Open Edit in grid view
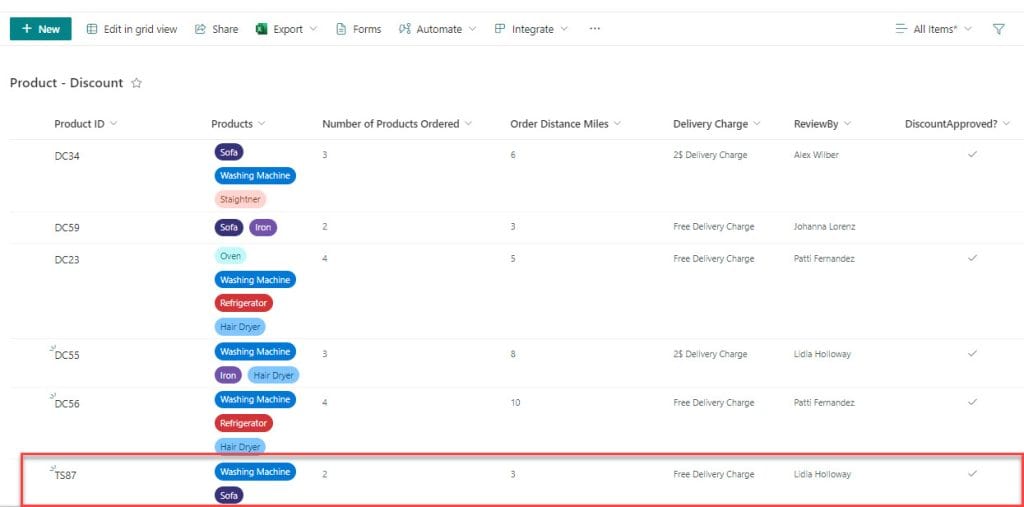The image size is (1024, 507). pyautogui.click(x=132, y=29)
